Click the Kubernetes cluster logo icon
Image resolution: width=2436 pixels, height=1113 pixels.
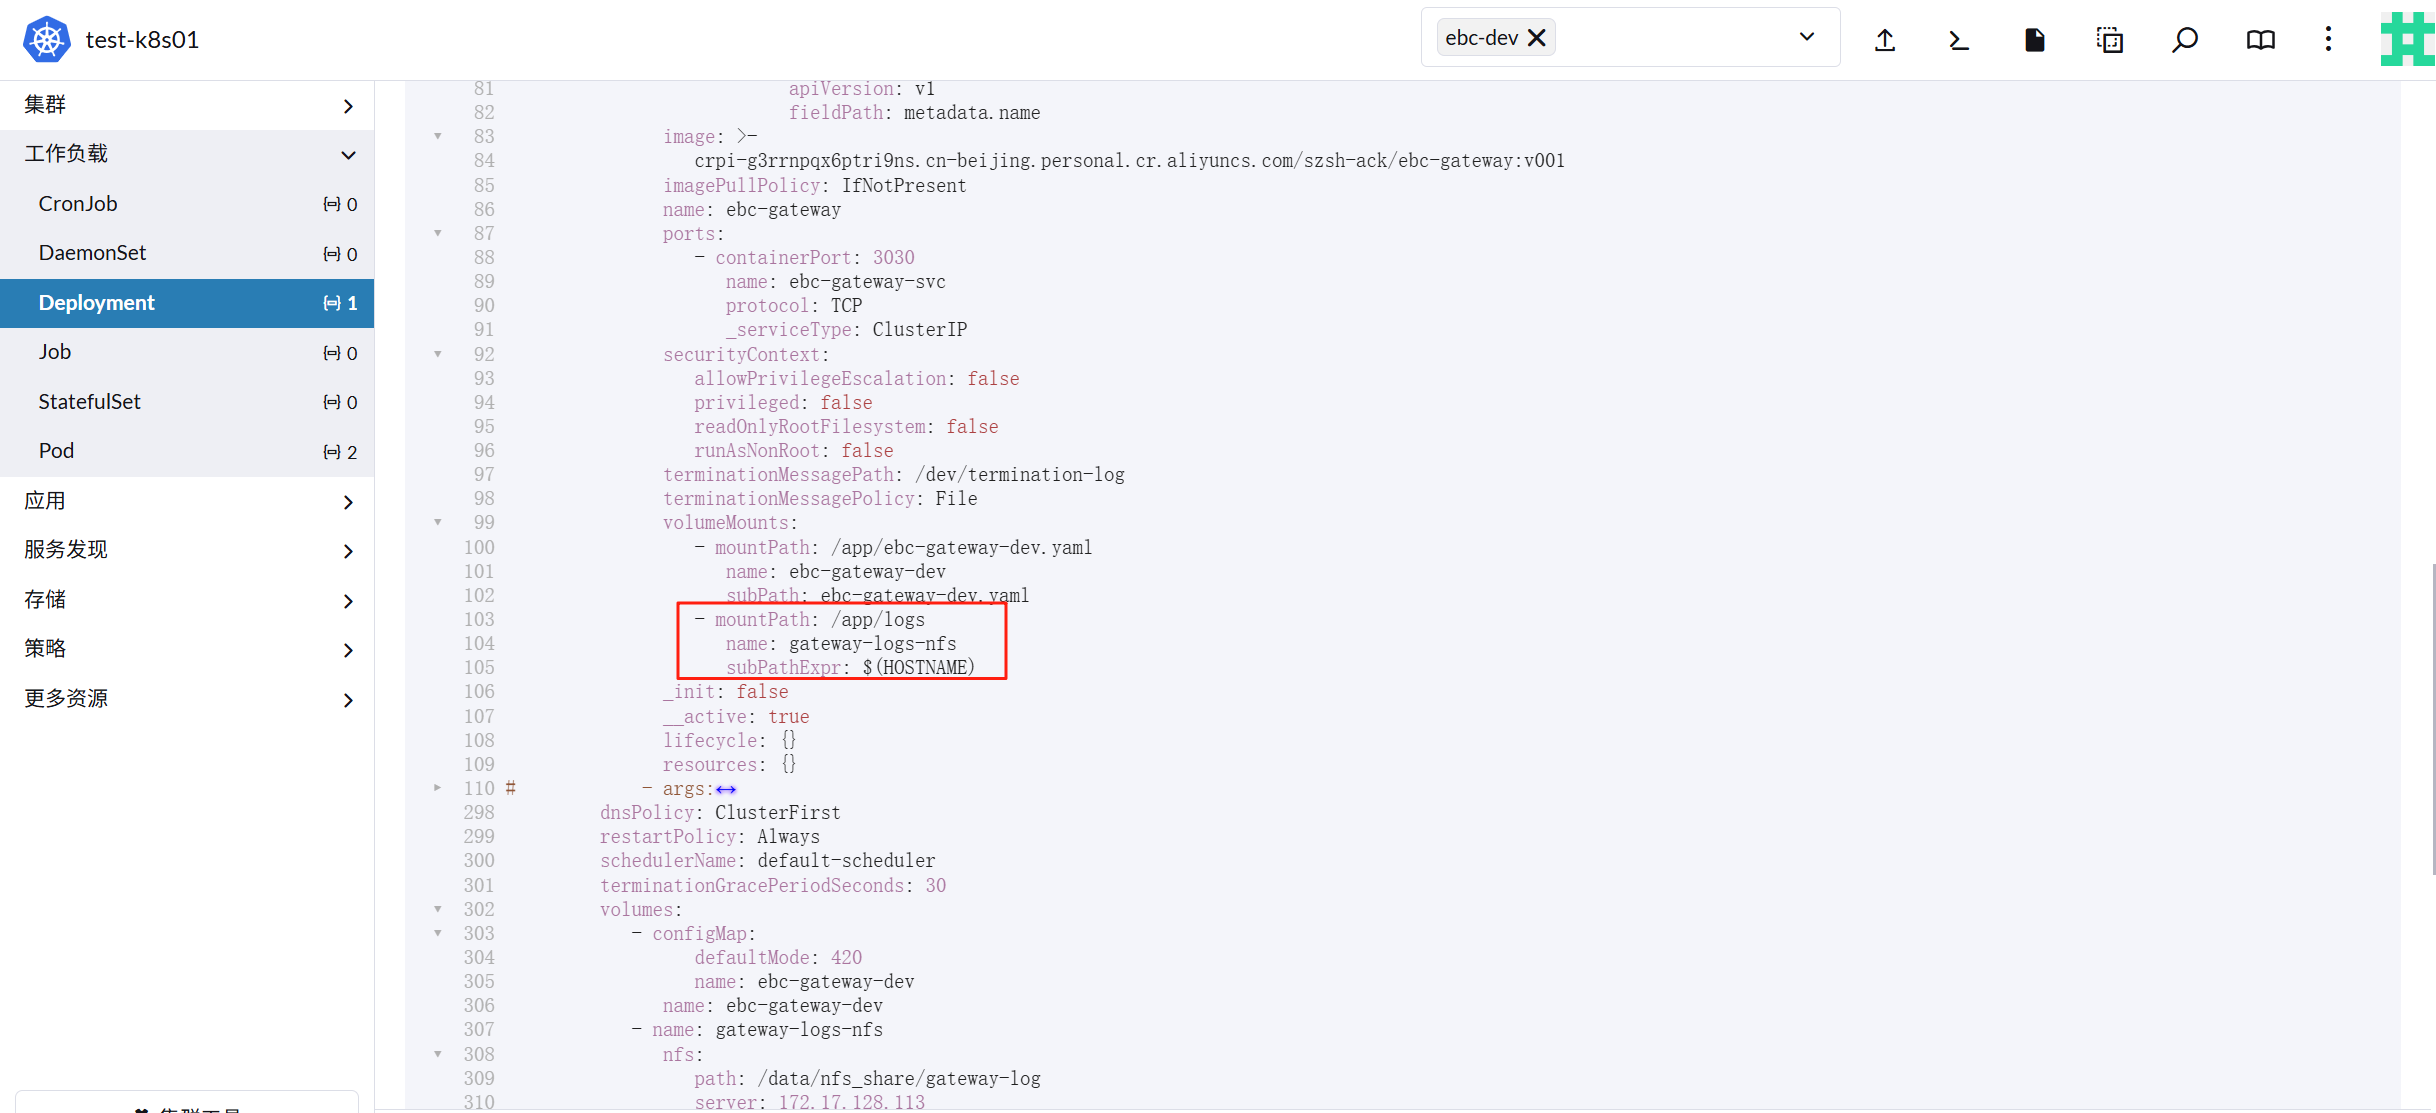click(46, 40)
